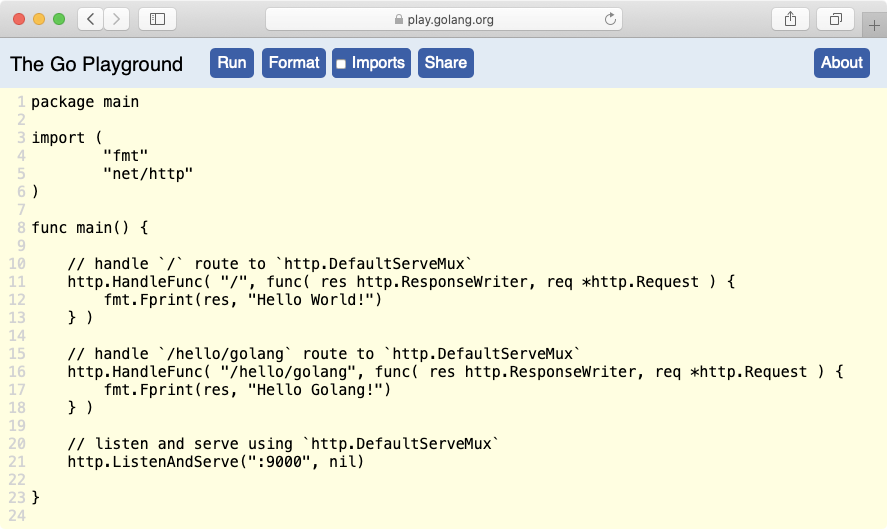The width and height of the screenshot is (887, 529).
Task: Open the About page
Action: pyautogui.click(x=841, y=62)
